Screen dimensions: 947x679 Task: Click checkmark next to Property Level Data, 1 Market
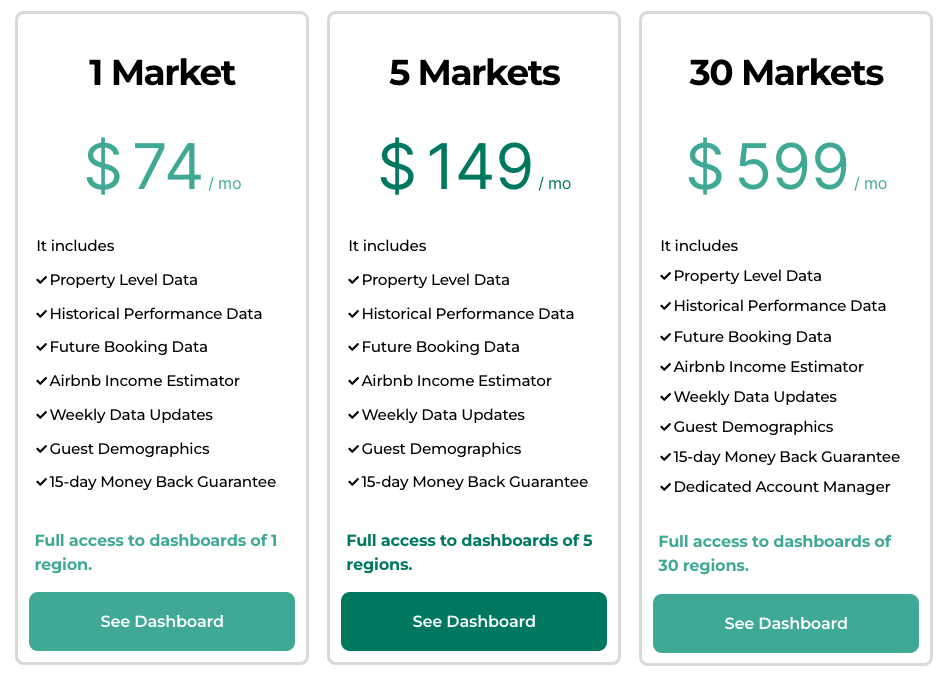[x=42, y=280]
